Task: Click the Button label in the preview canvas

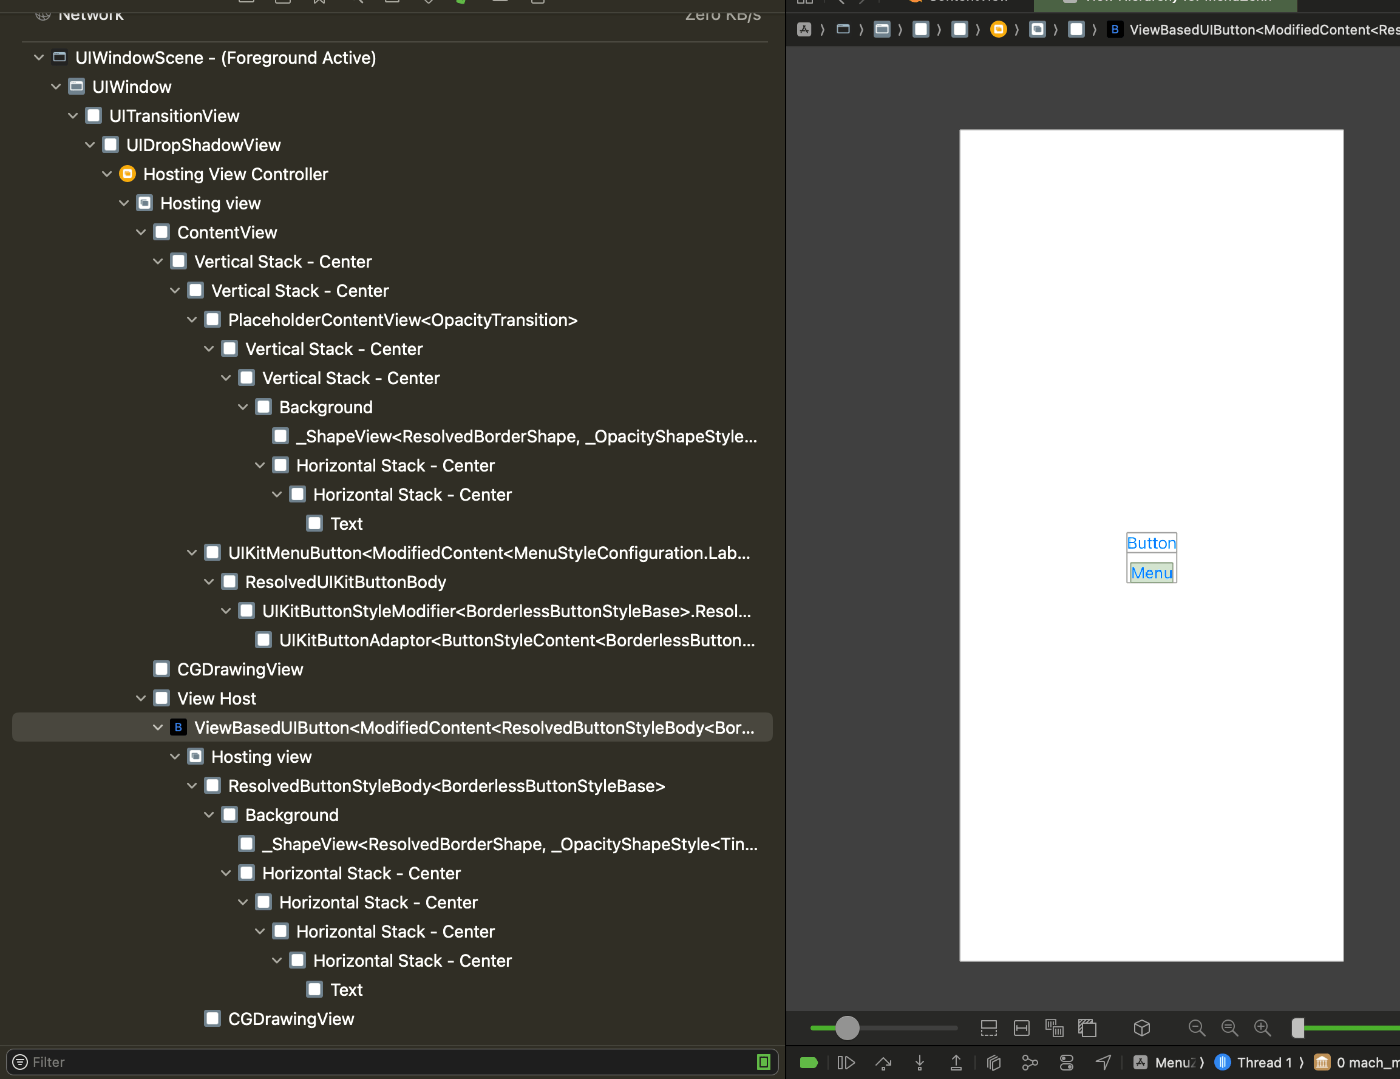Action: coord(1151,543)
